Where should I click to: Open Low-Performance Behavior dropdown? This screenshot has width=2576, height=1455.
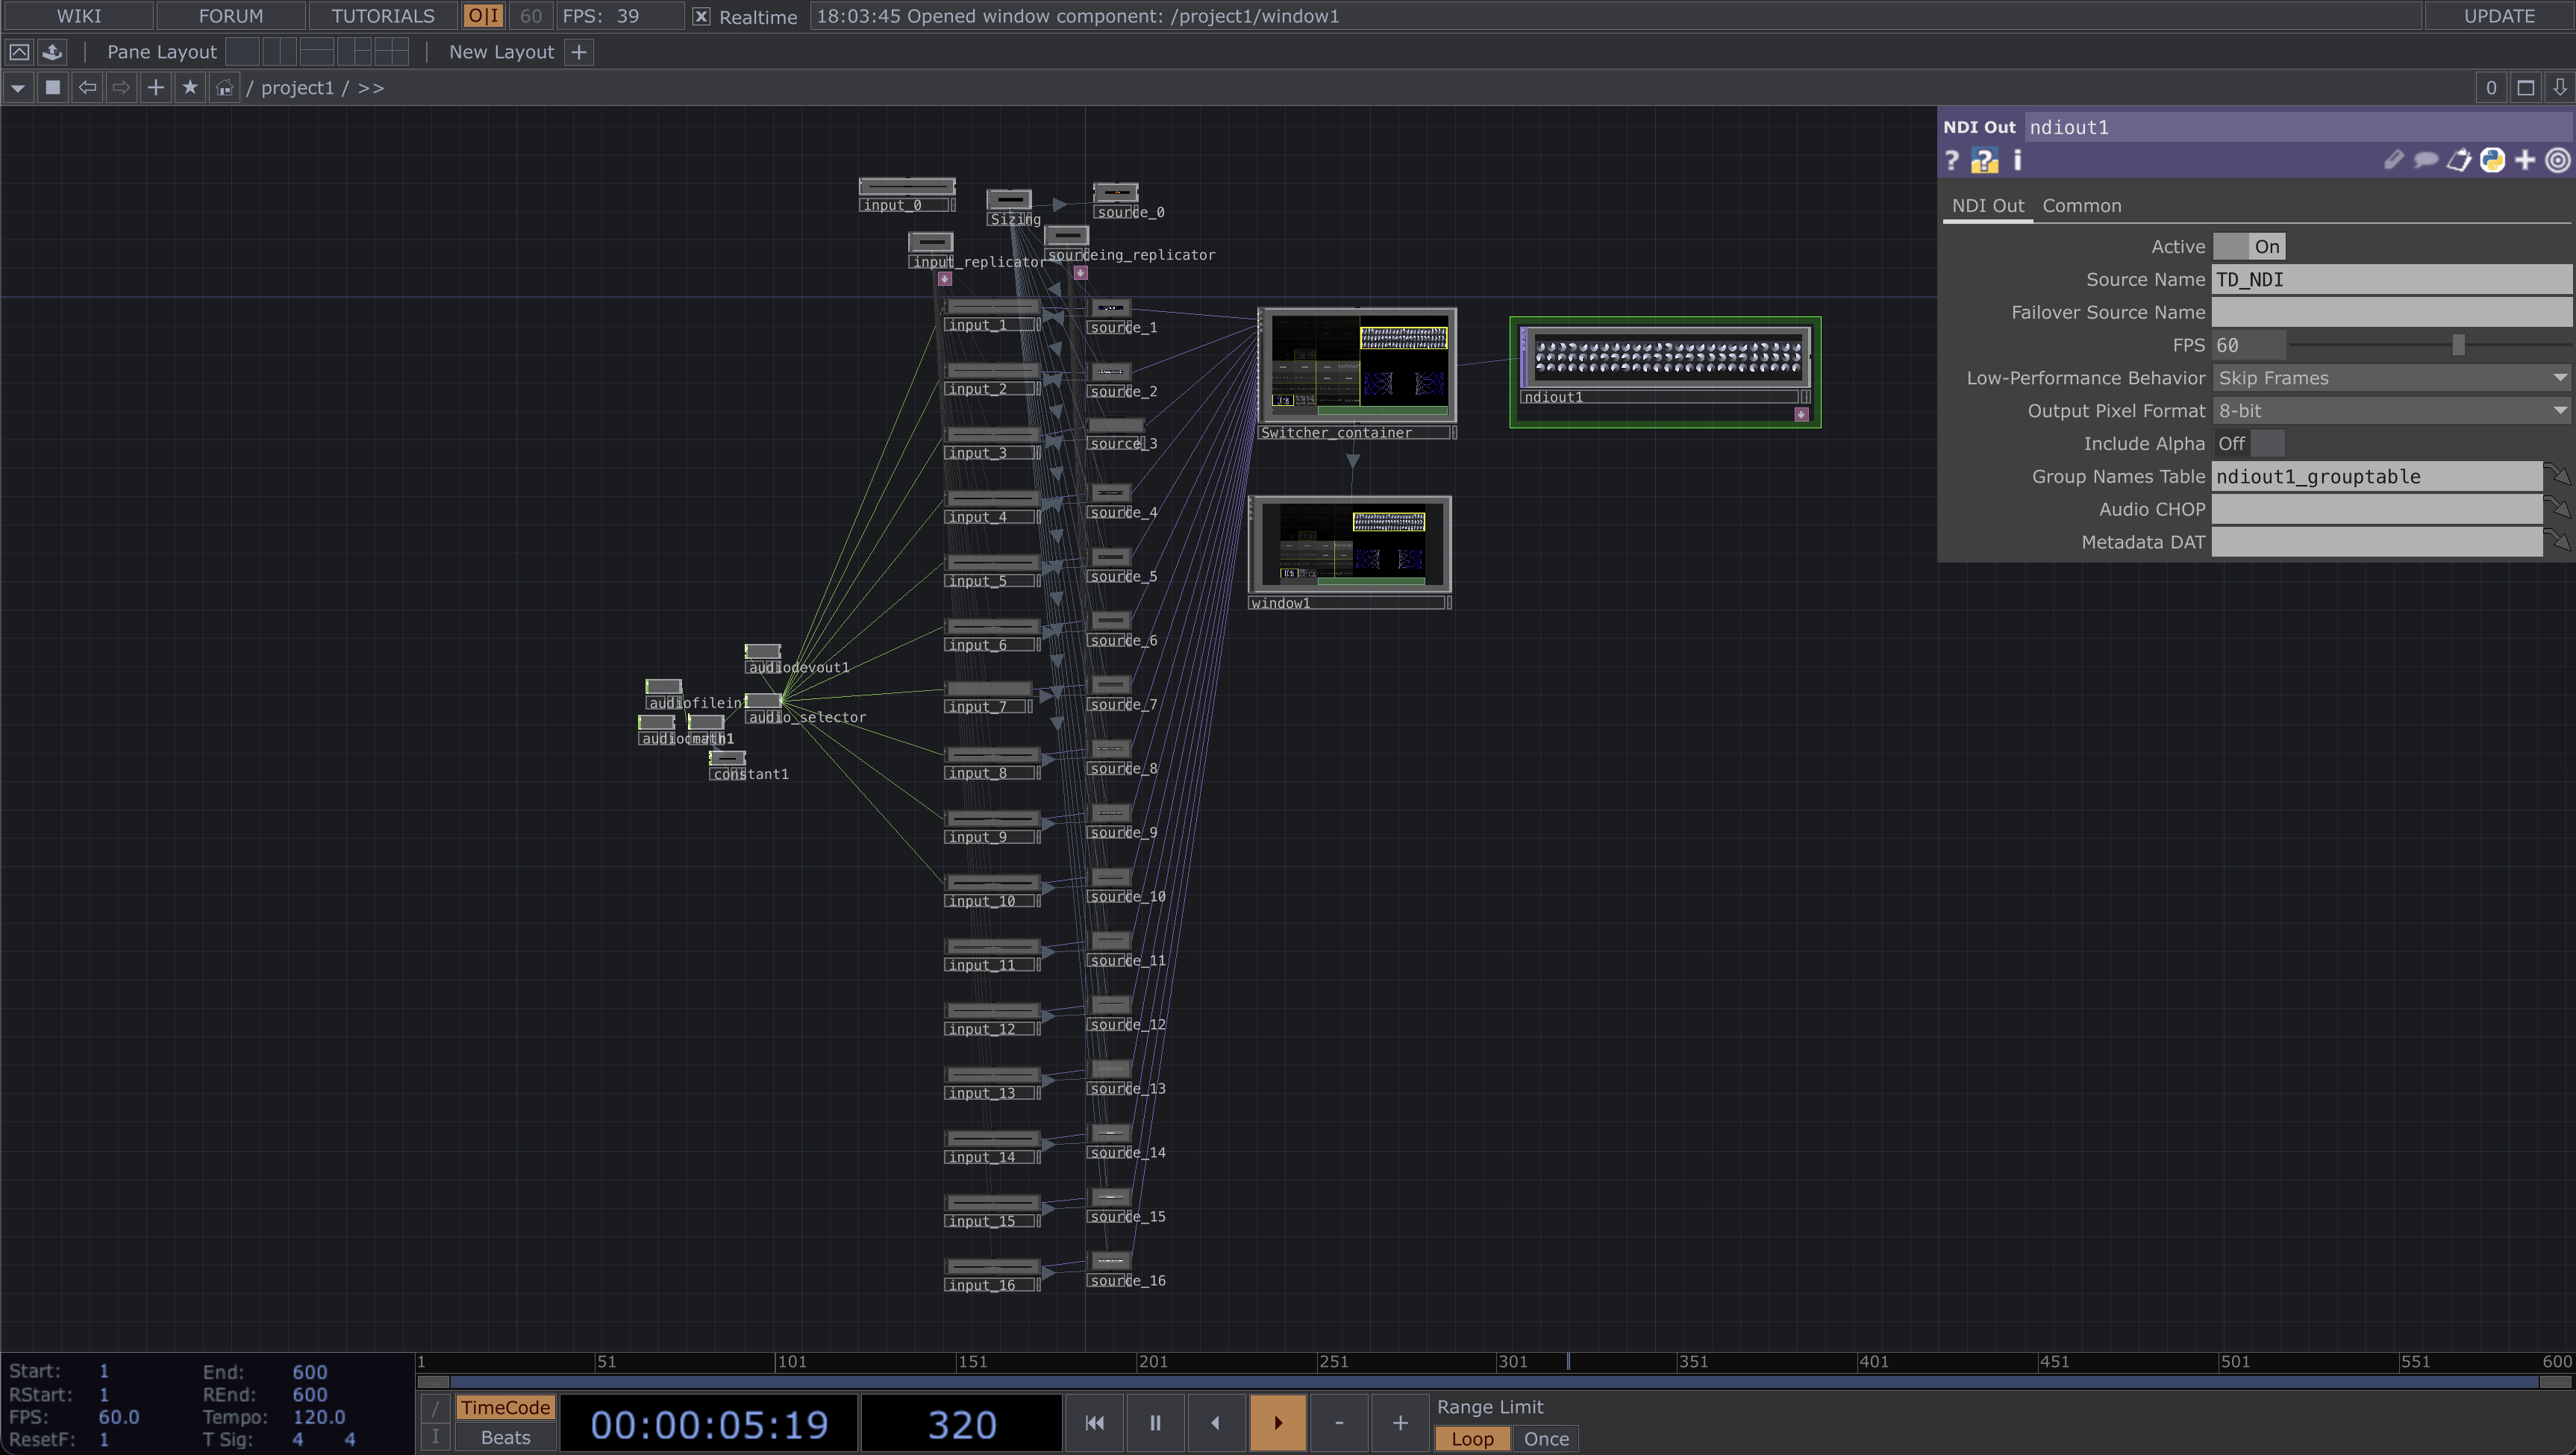[x=2390, y=378]
